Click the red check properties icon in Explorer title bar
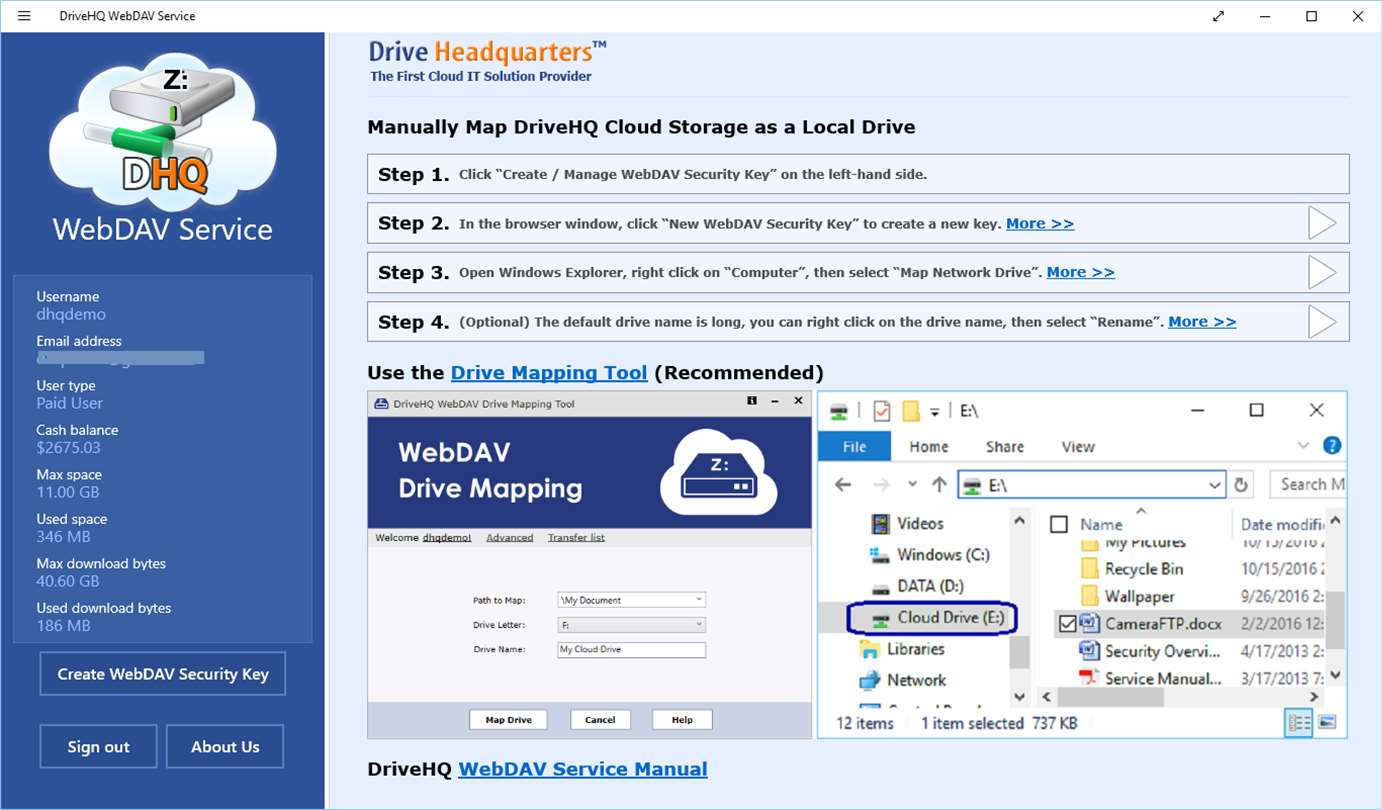This screenshot has height=810, width=1382. tap(881, 411)
